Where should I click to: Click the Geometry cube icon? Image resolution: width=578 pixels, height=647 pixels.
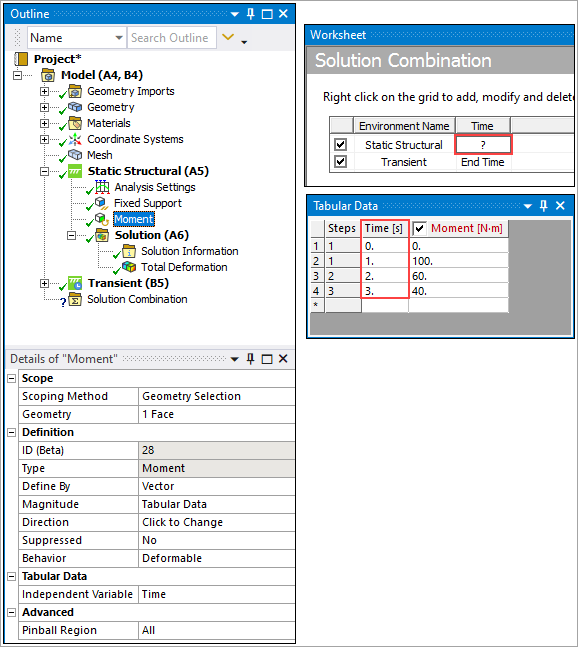[75, 107]
